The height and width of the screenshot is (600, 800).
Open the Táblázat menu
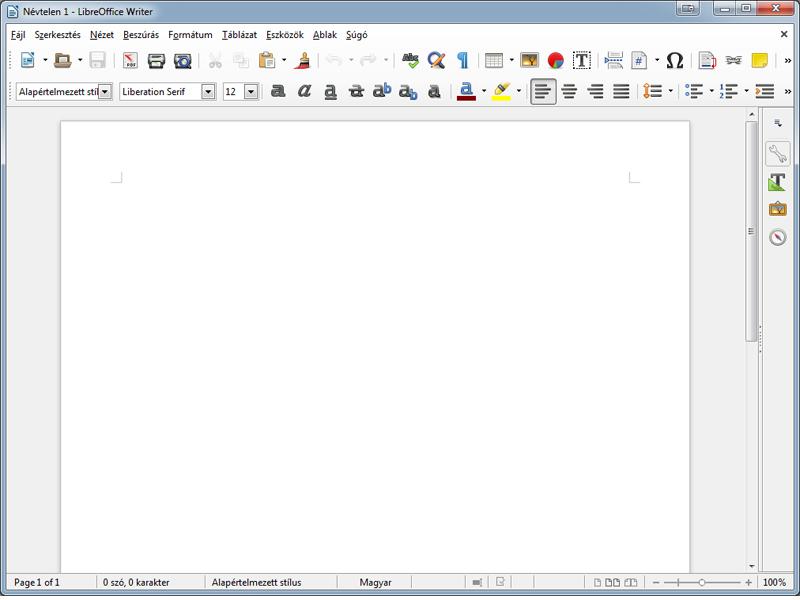[239, 35]
